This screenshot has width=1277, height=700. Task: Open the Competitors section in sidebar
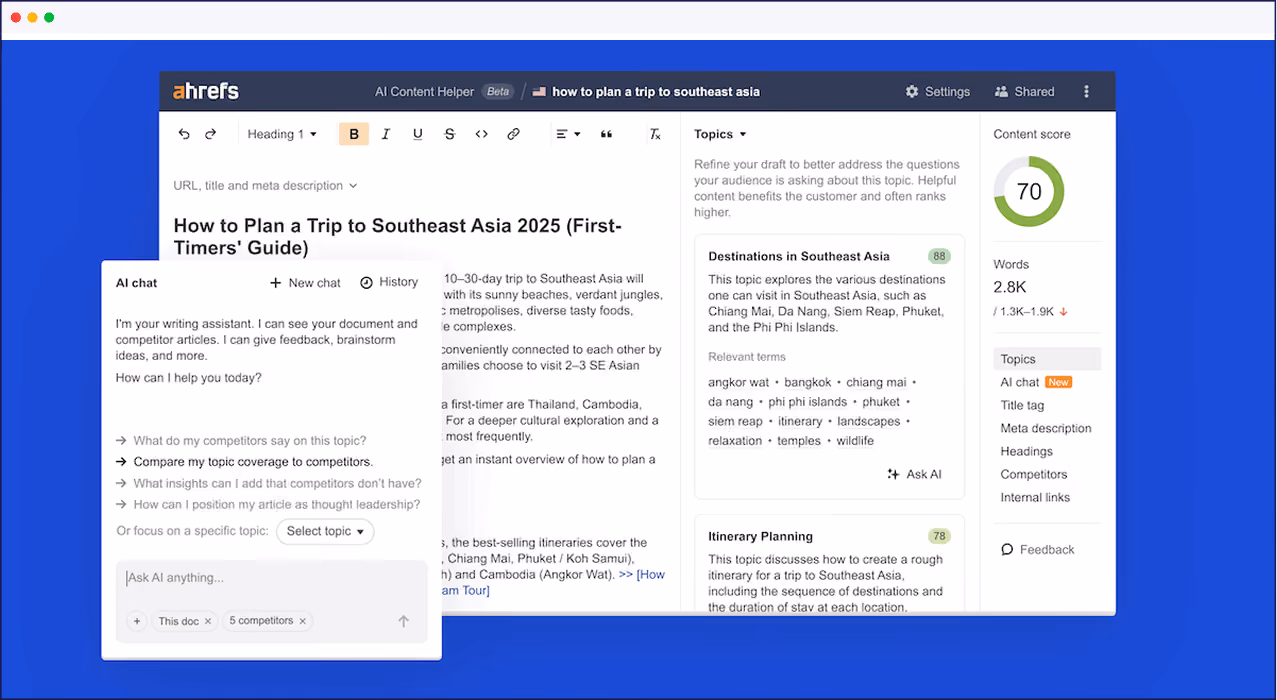pyautogui.click(x=1034, y=474)
